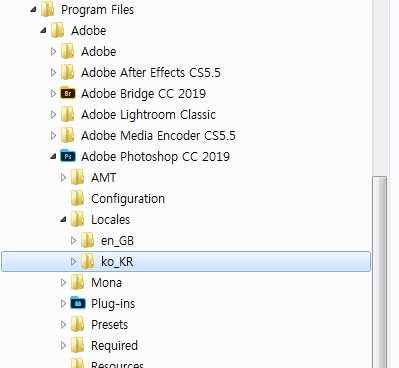
Task: Select the ko_KR folder label
Action: [117, 262]
